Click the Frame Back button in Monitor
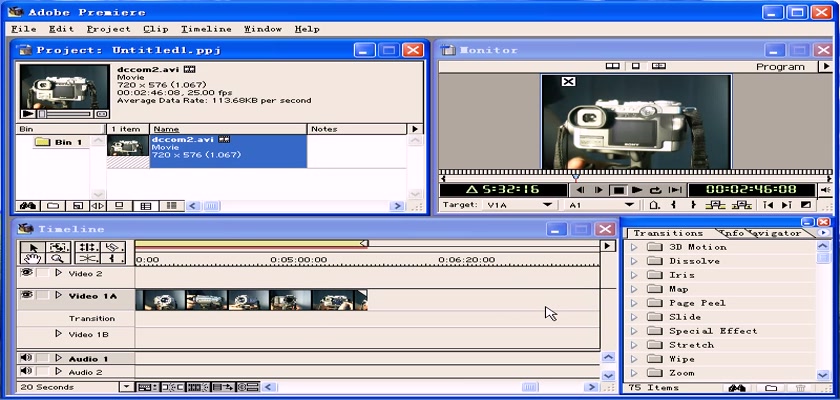840x400 pixels. pyautogui.click(x=579, y=190)
